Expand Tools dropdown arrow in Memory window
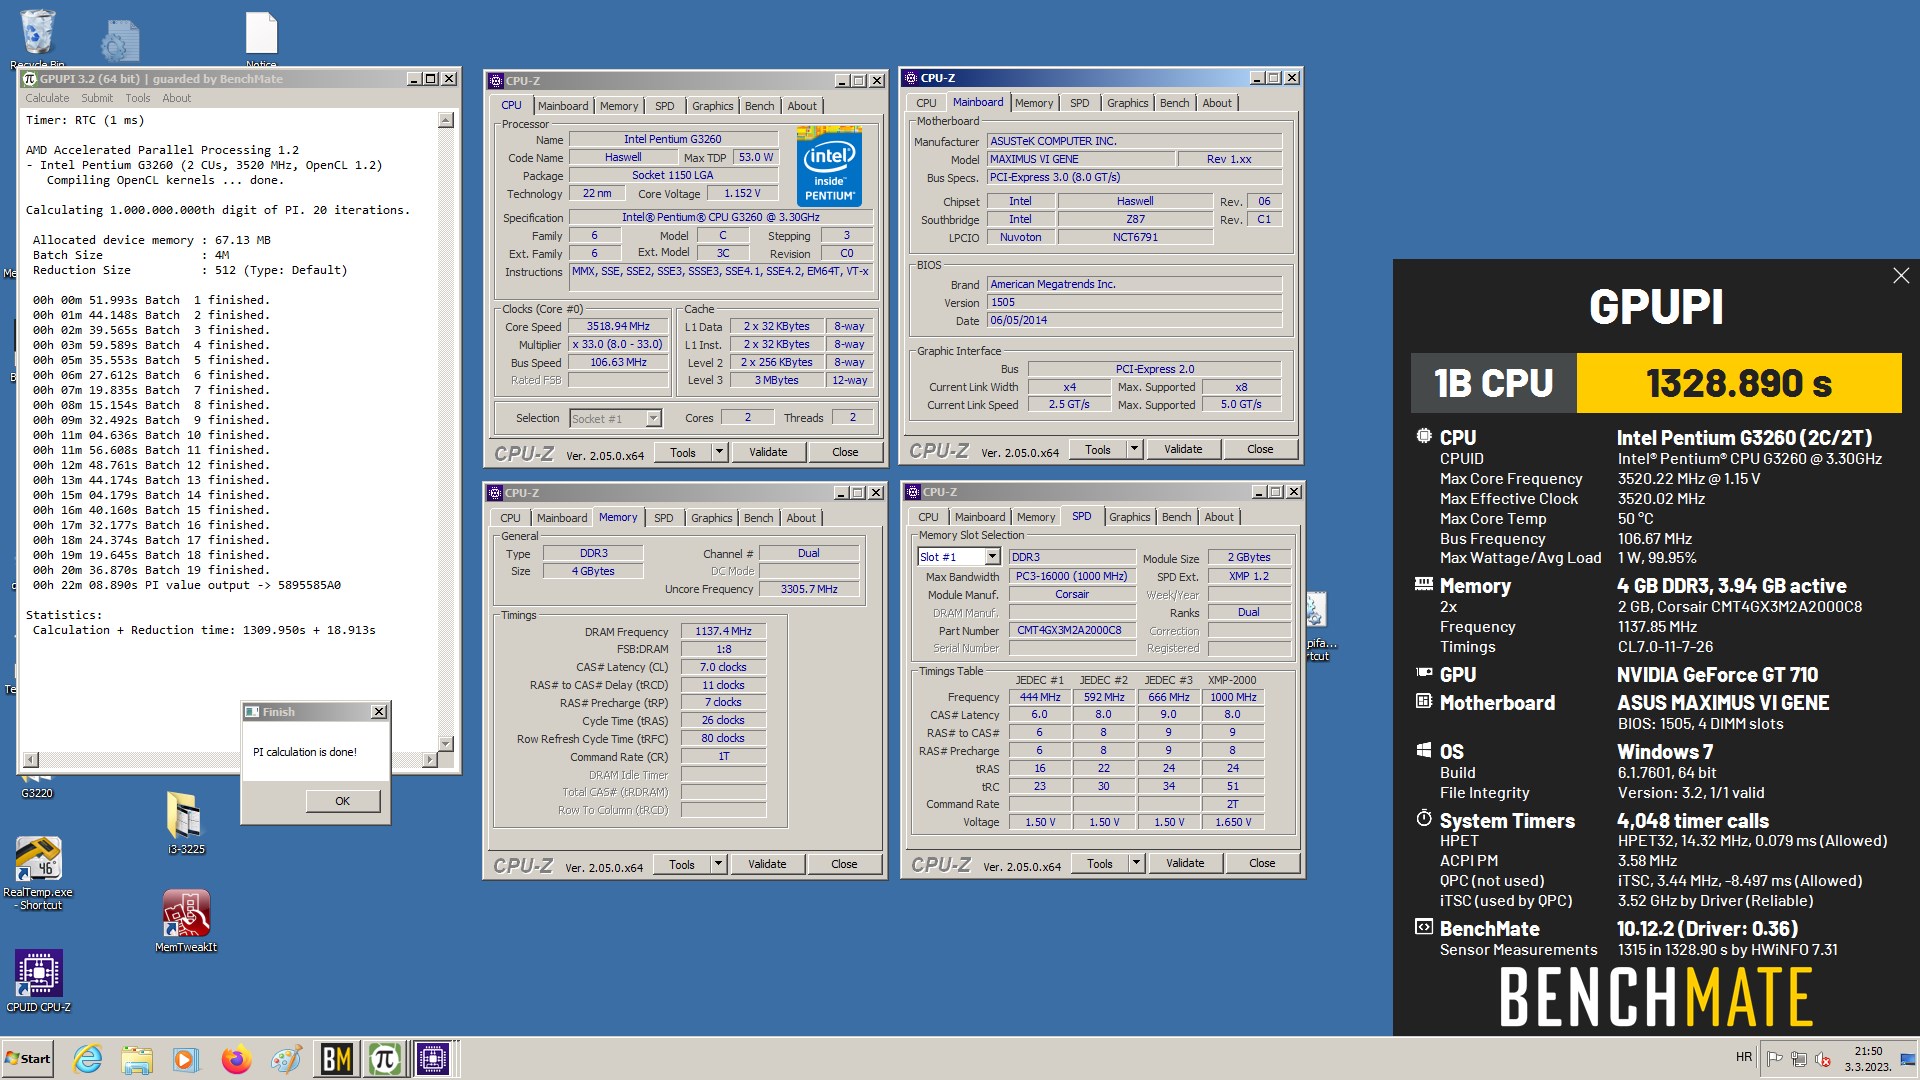Viewport: 1920px width, 1080px height. [718, 864]
